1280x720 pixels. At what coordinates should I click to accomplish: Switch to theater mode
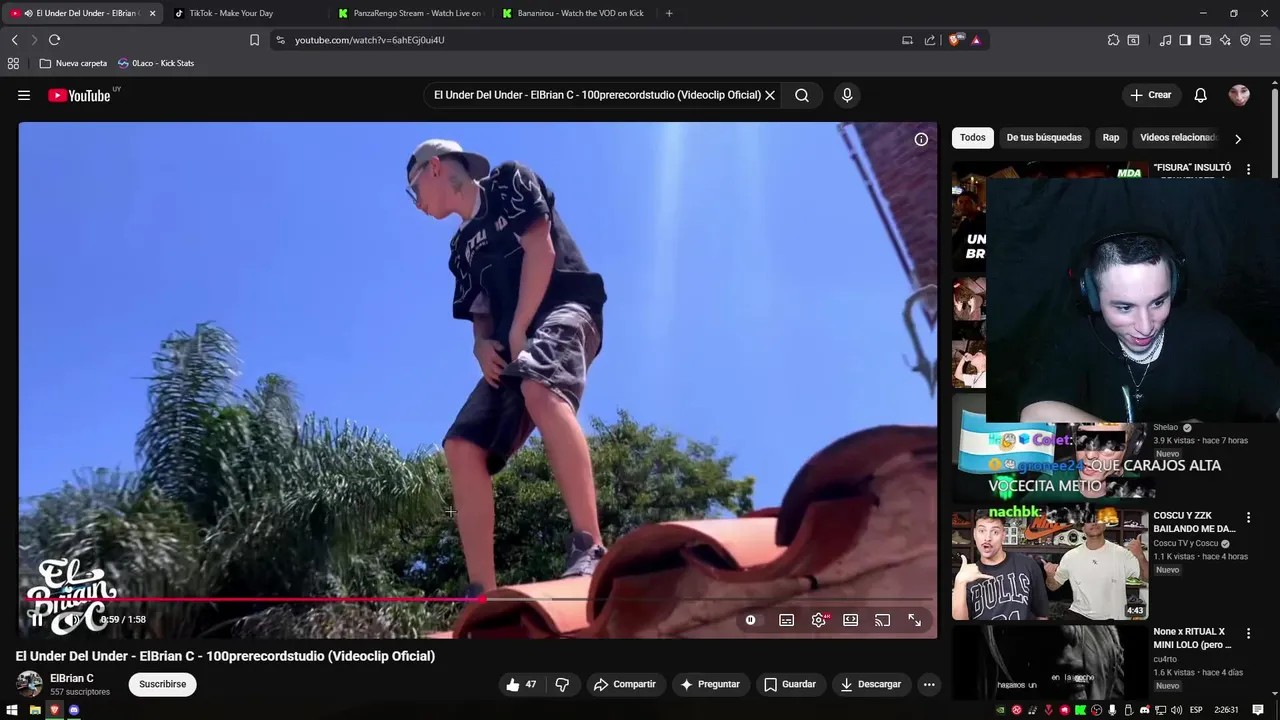coord(850,620)
